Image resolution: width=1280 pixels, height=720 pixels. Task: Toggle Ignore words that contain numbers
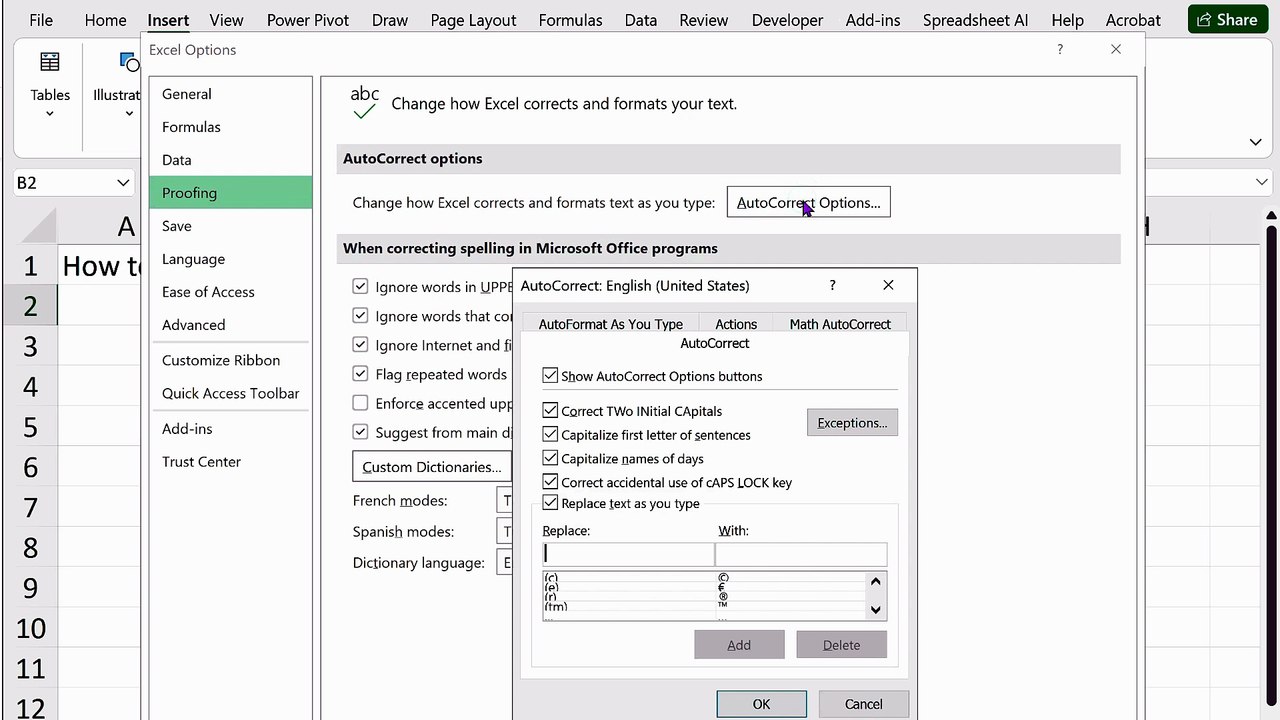(360, 316)
